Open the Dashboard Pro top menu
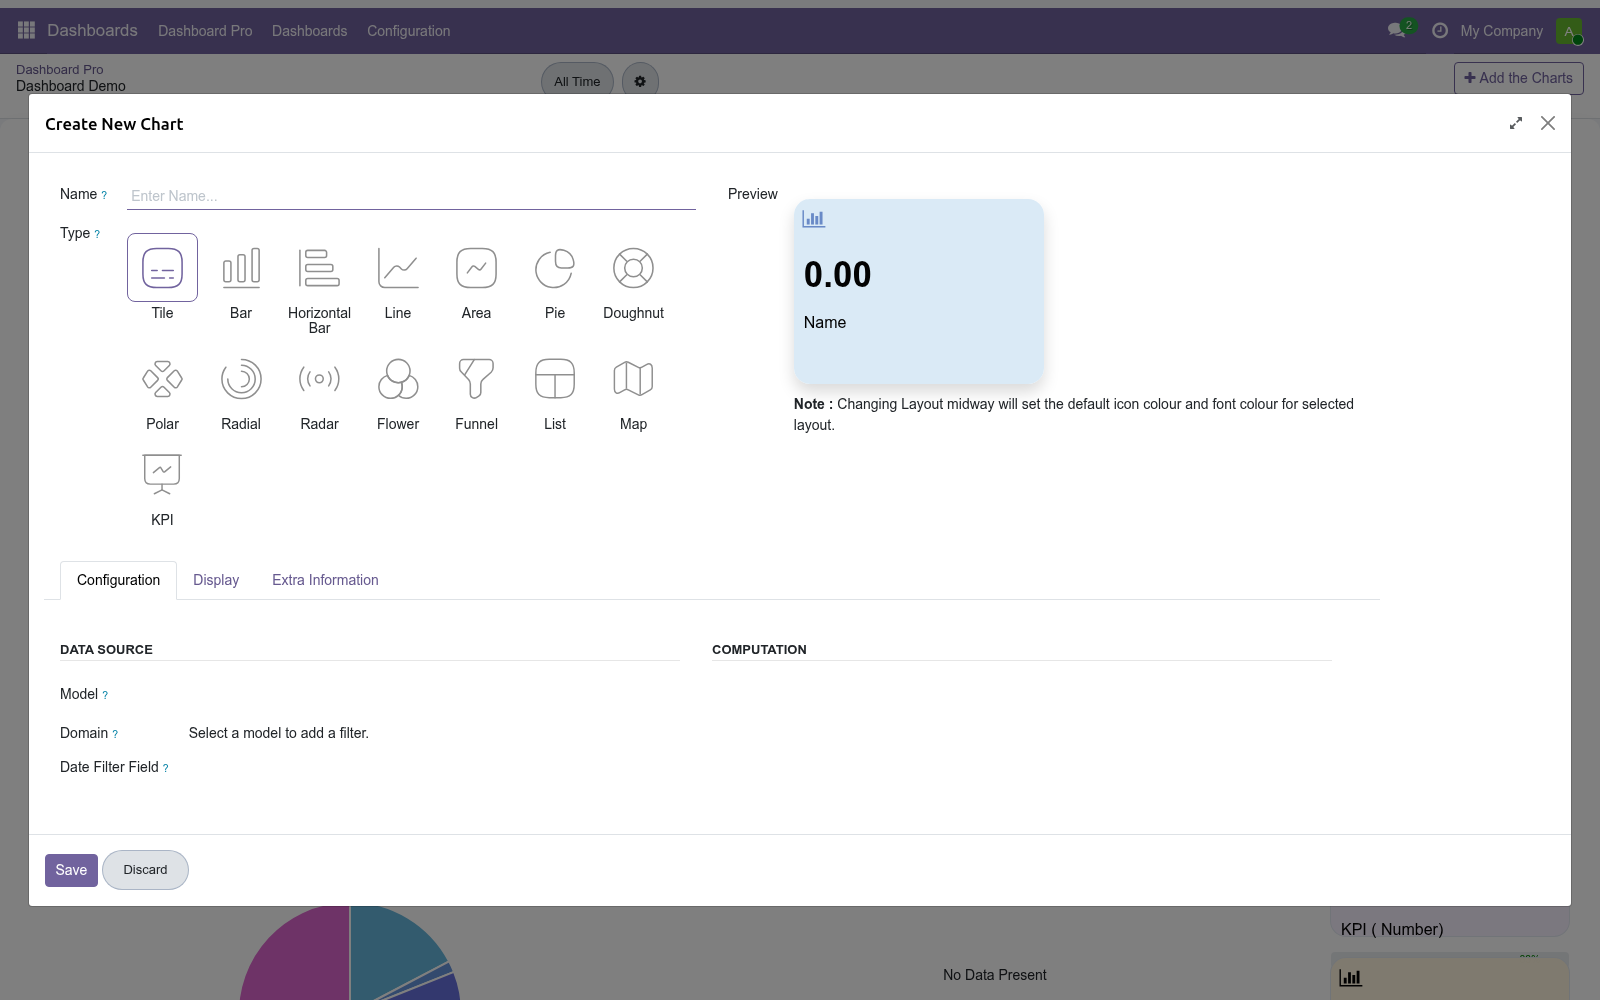The image size is (1600, 1000). [205, 31]
